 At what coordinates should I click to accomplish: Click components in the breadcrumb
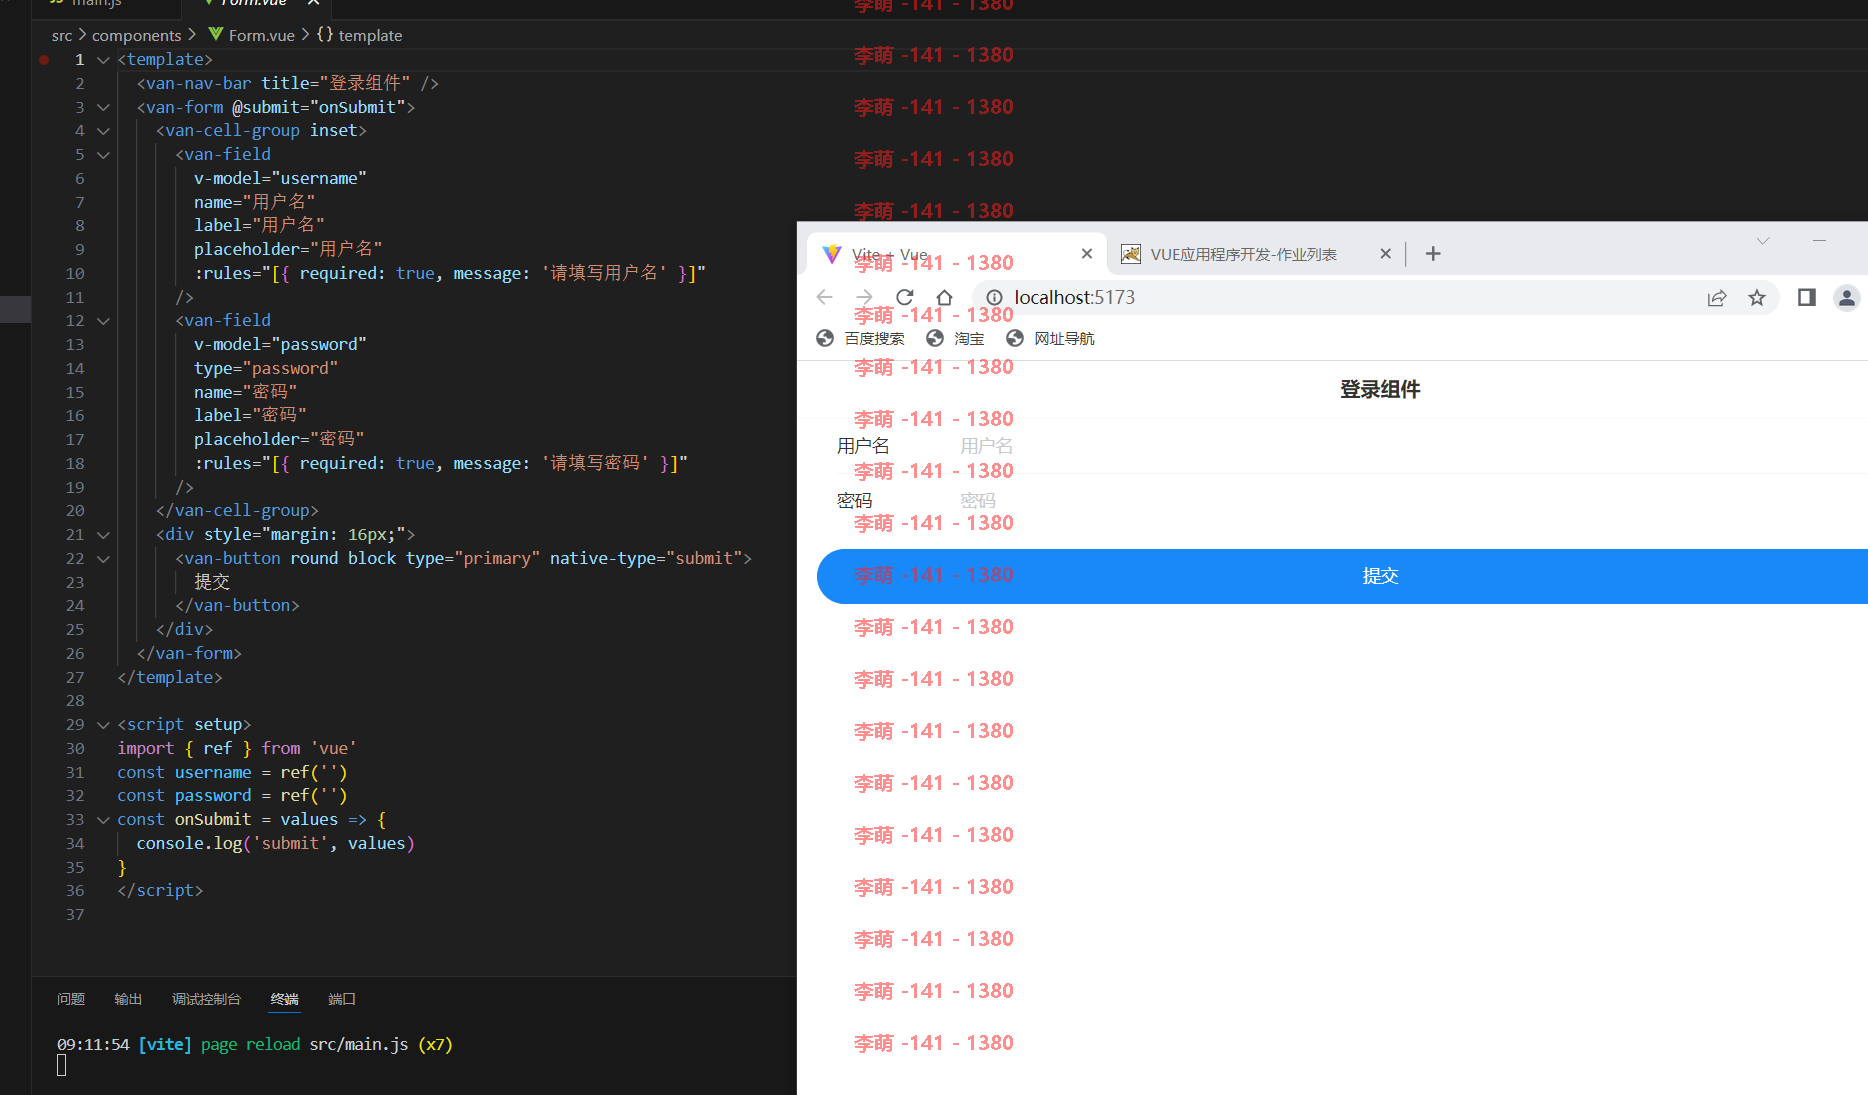(x=137, y=35)
